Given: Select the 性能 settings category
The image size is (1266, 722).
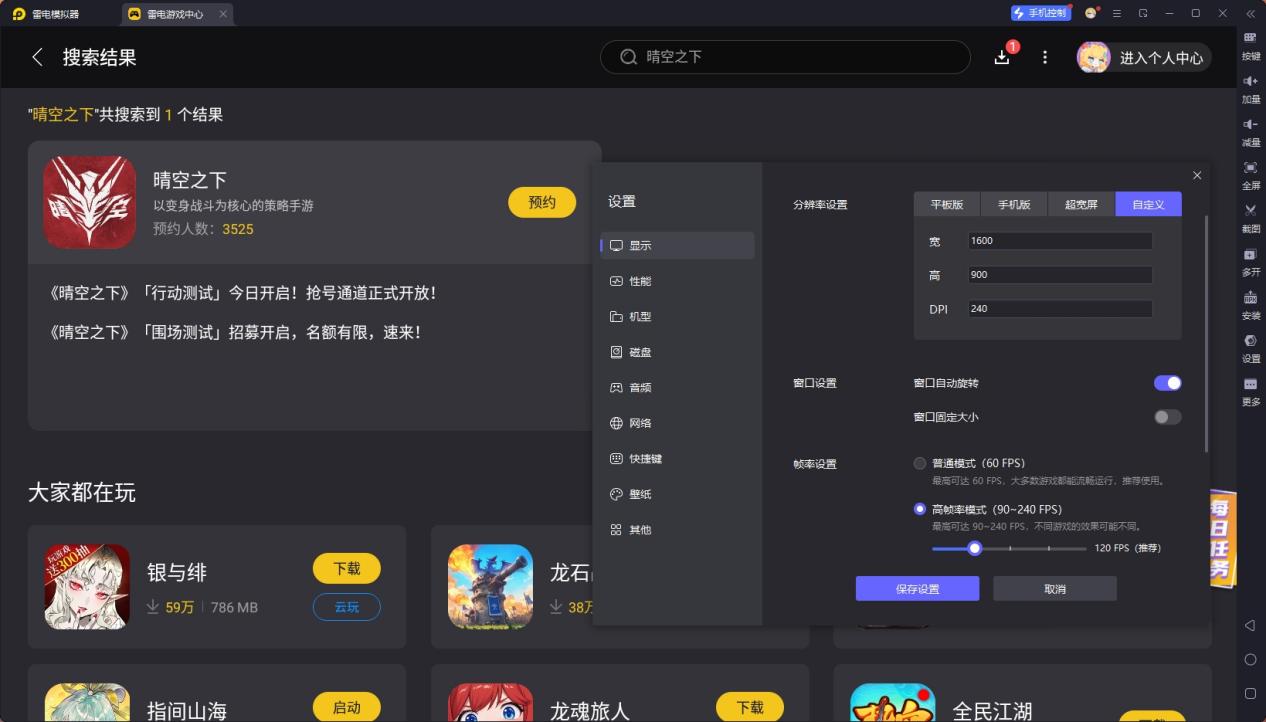Looking at the screenshot, I should 677,281.
